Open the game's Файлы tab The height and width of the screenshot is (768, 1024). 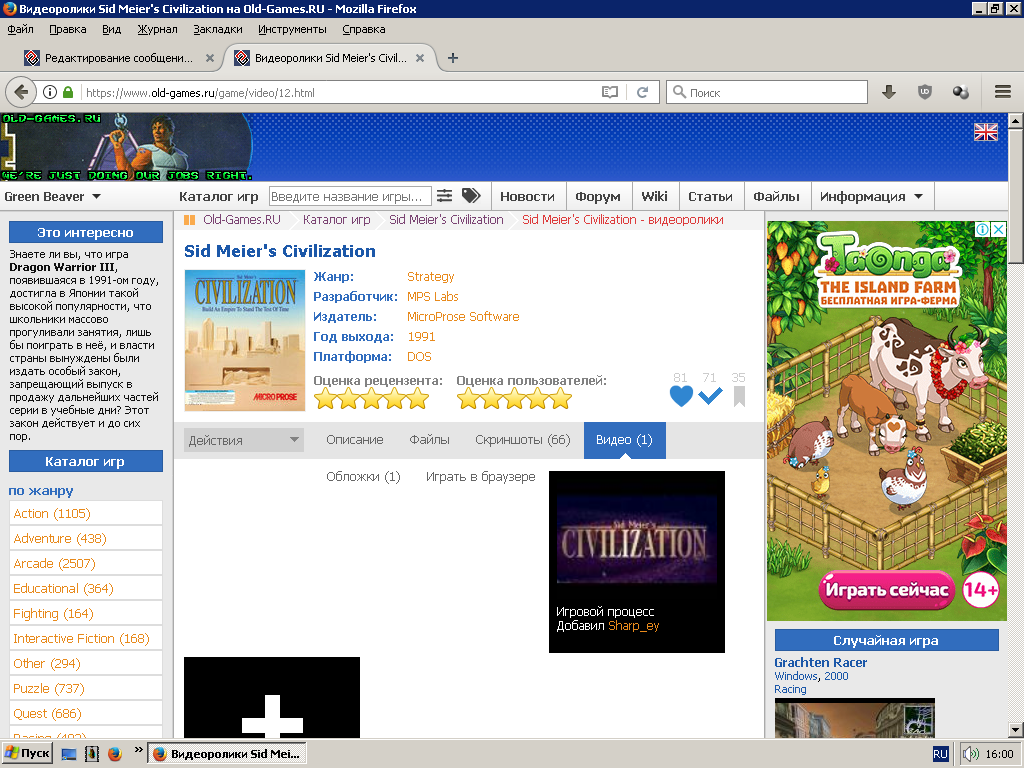point(429,440)
